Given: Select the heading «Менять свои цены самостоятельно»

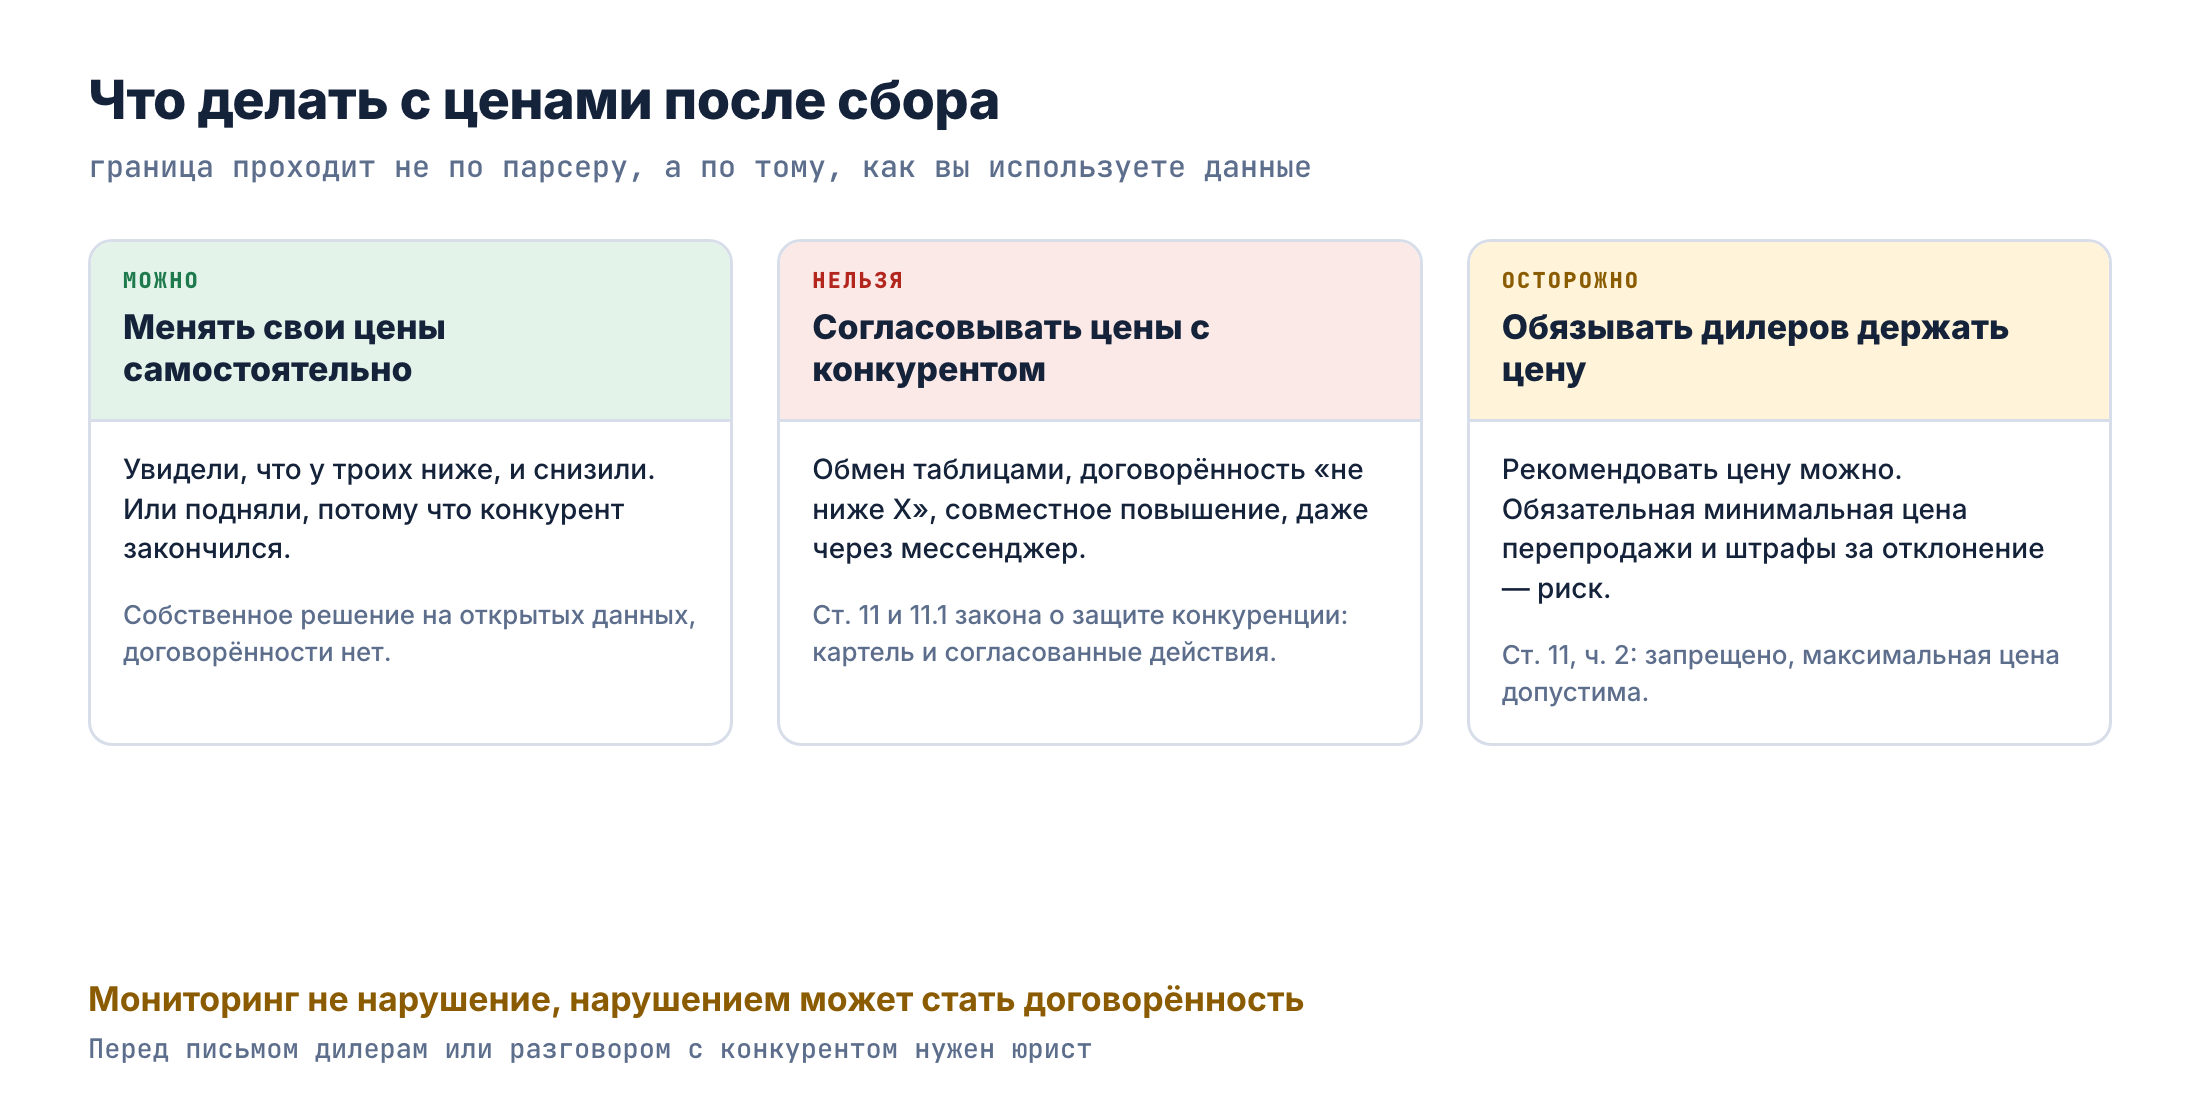Looking at the screenshot, I should click(284, 348).
